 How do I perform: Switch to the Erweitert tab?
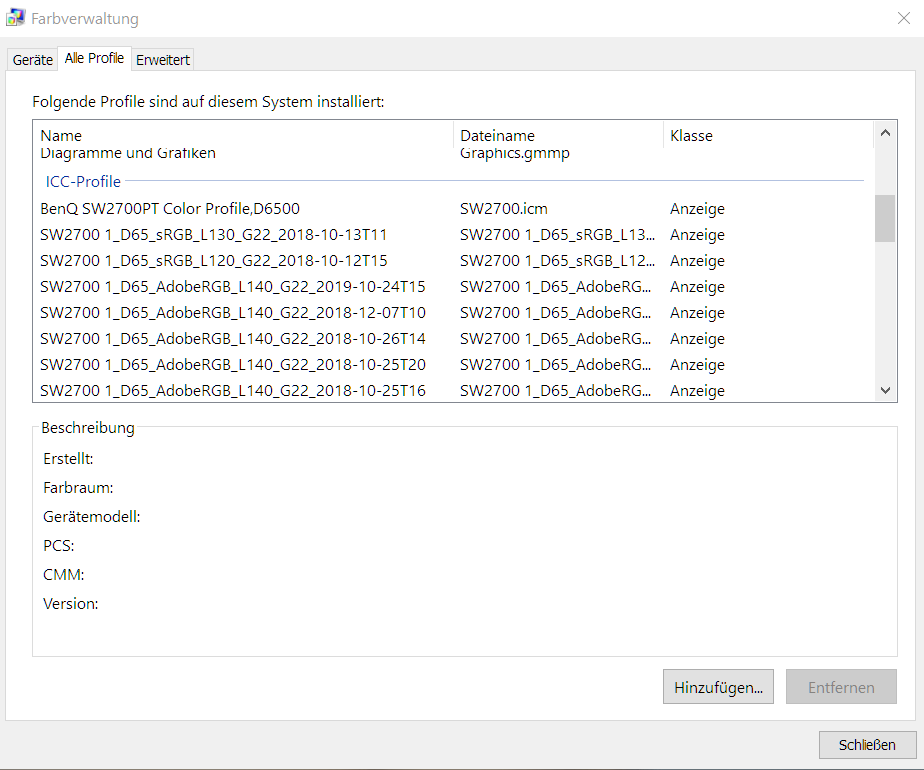point(163,60)
